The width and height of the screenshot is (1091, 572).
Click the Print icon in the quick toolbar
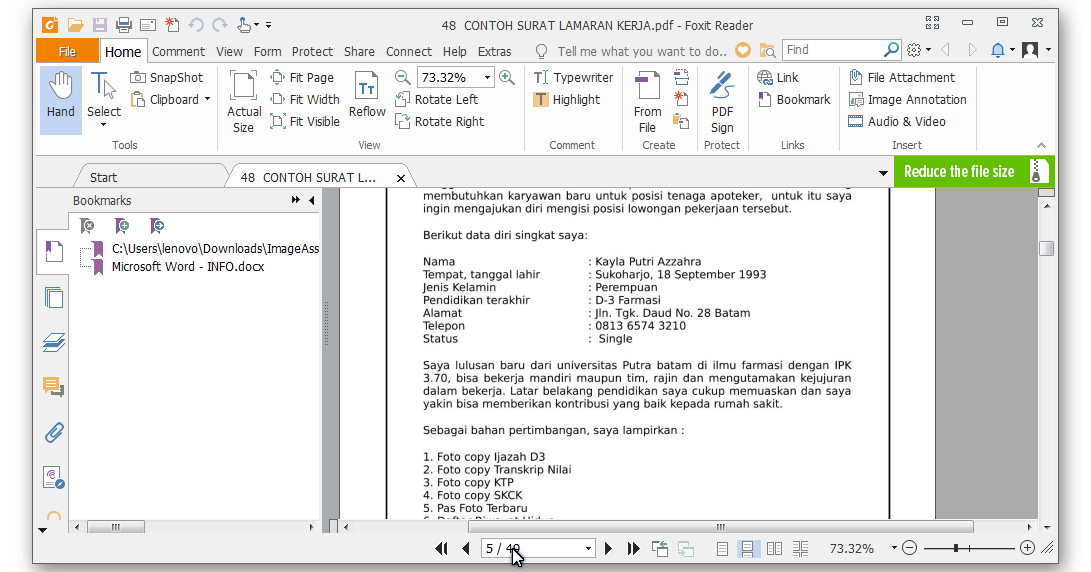tap(124, 25)
